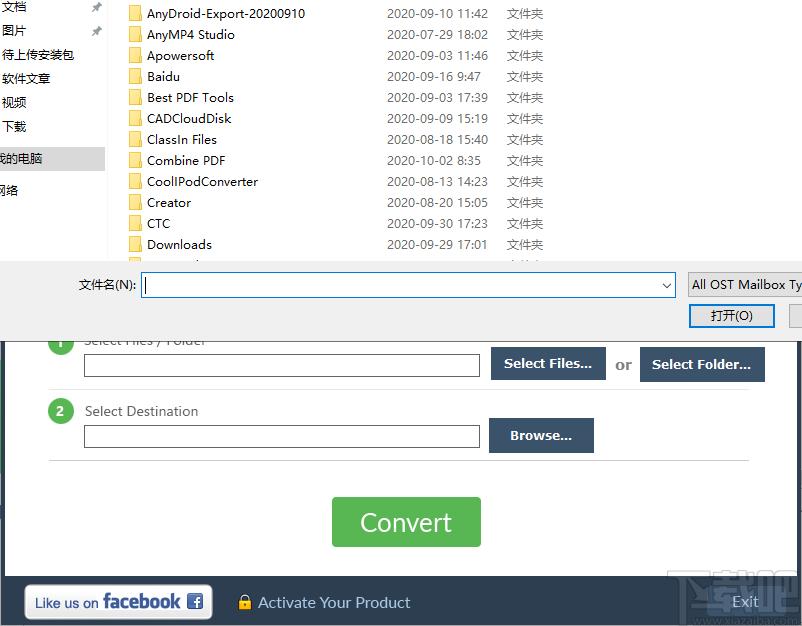Click the Select Files path field
The height and width of the screenshot is (626, 802).
tap(282, 365)
